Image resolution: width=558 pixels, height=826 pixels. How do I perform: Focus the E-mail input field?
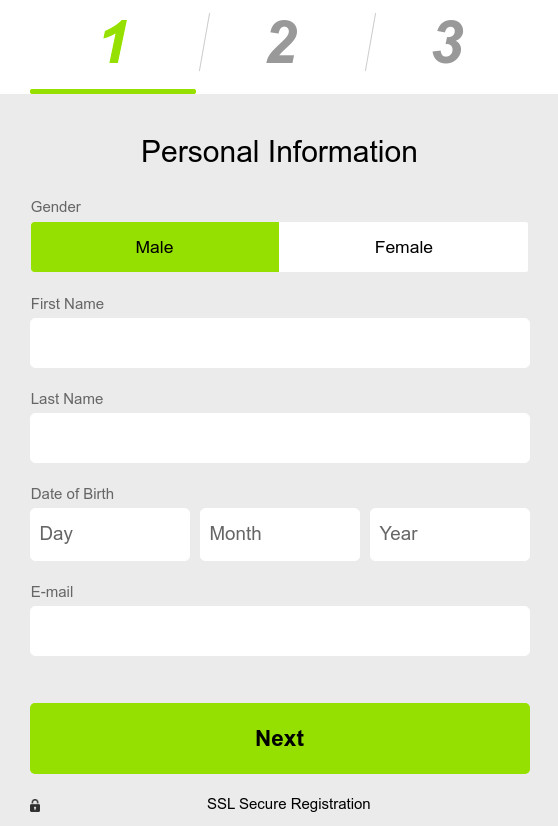[x=280, y=631]
